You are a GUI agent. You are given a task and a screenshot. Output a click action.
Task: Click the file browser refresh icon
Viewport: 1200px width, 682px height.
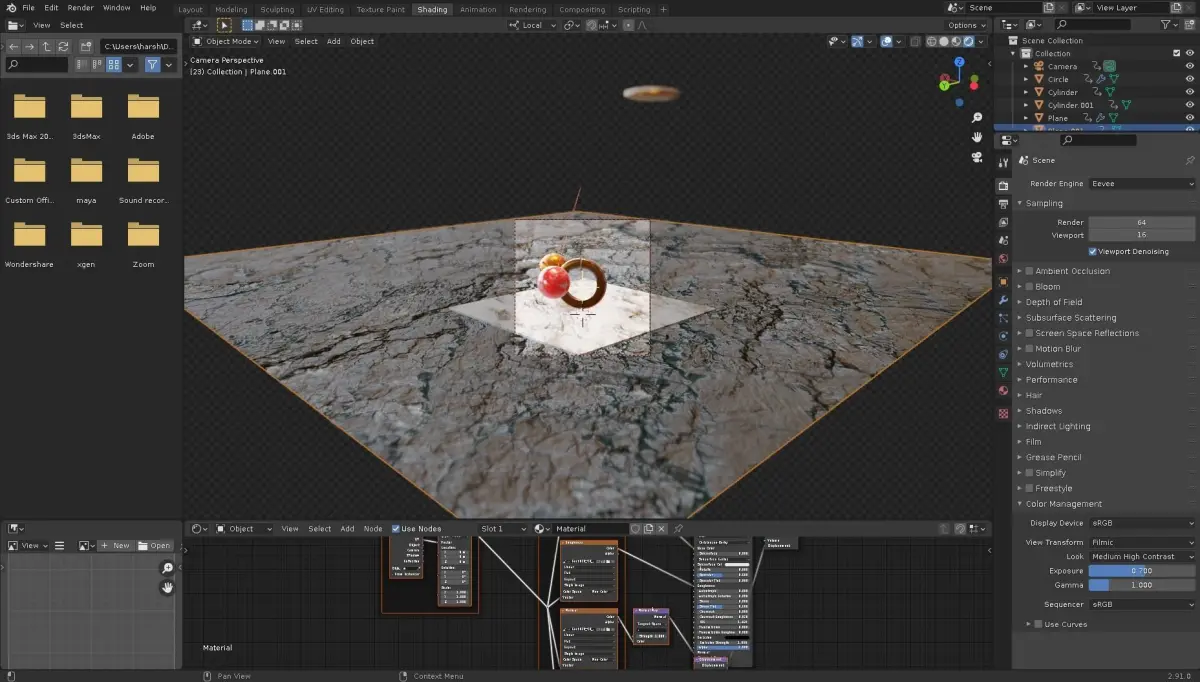(x=64, y=47)
